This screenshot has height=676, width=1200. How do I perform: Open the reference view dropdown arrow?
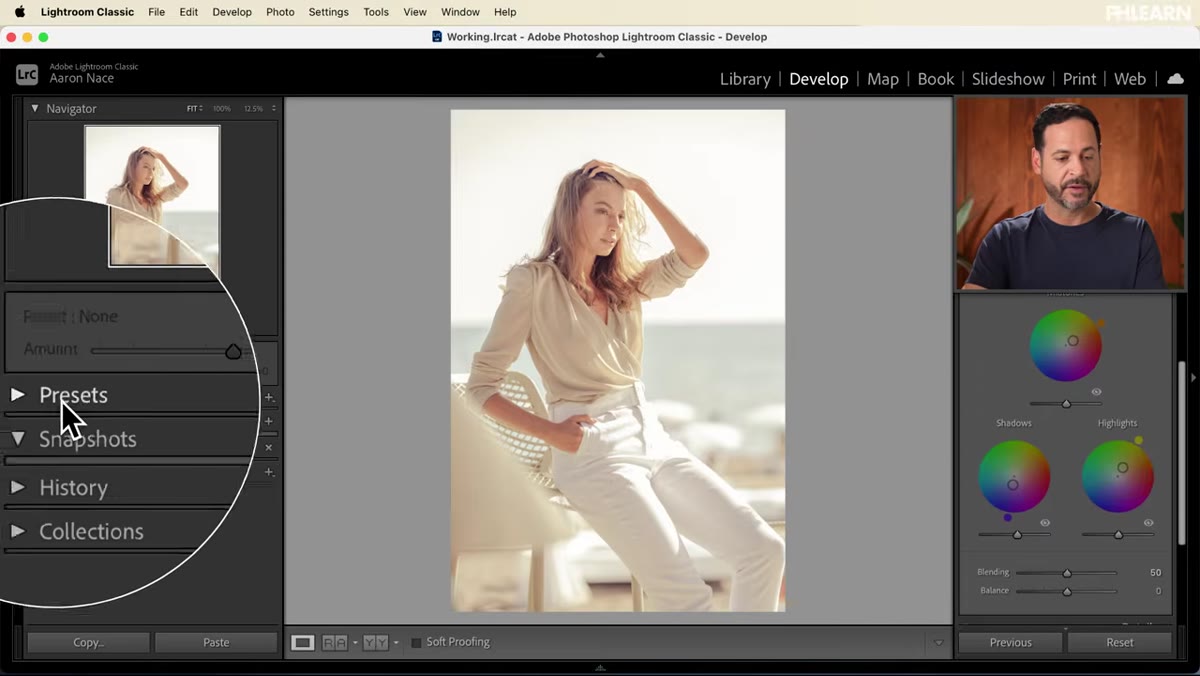pos(355,642)
